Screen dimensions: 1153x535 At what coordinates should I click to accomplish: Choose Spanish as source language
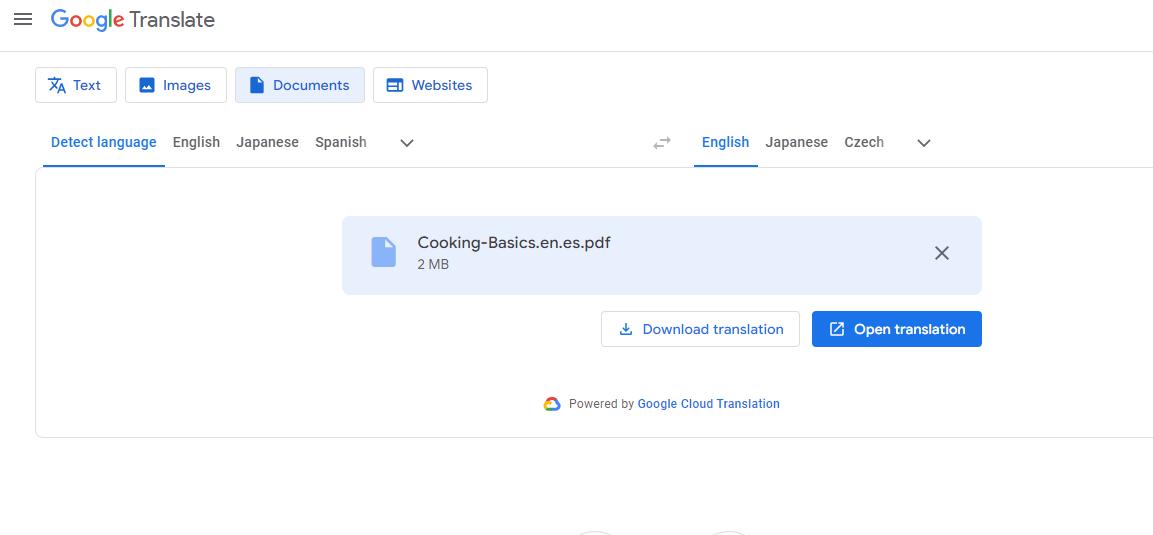coord(341,142)
